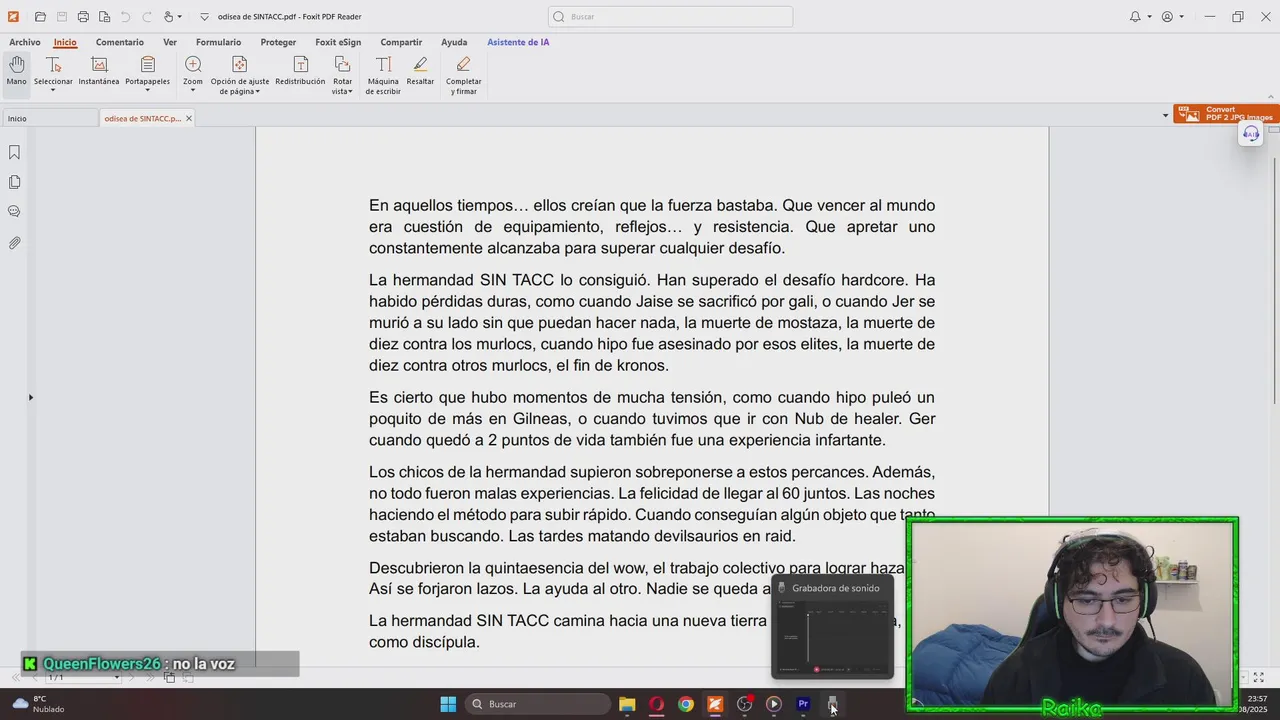Screen dimensions: 1280x720
Task: Open the weather widget 8°C Nublado
Action: (38, 704)
